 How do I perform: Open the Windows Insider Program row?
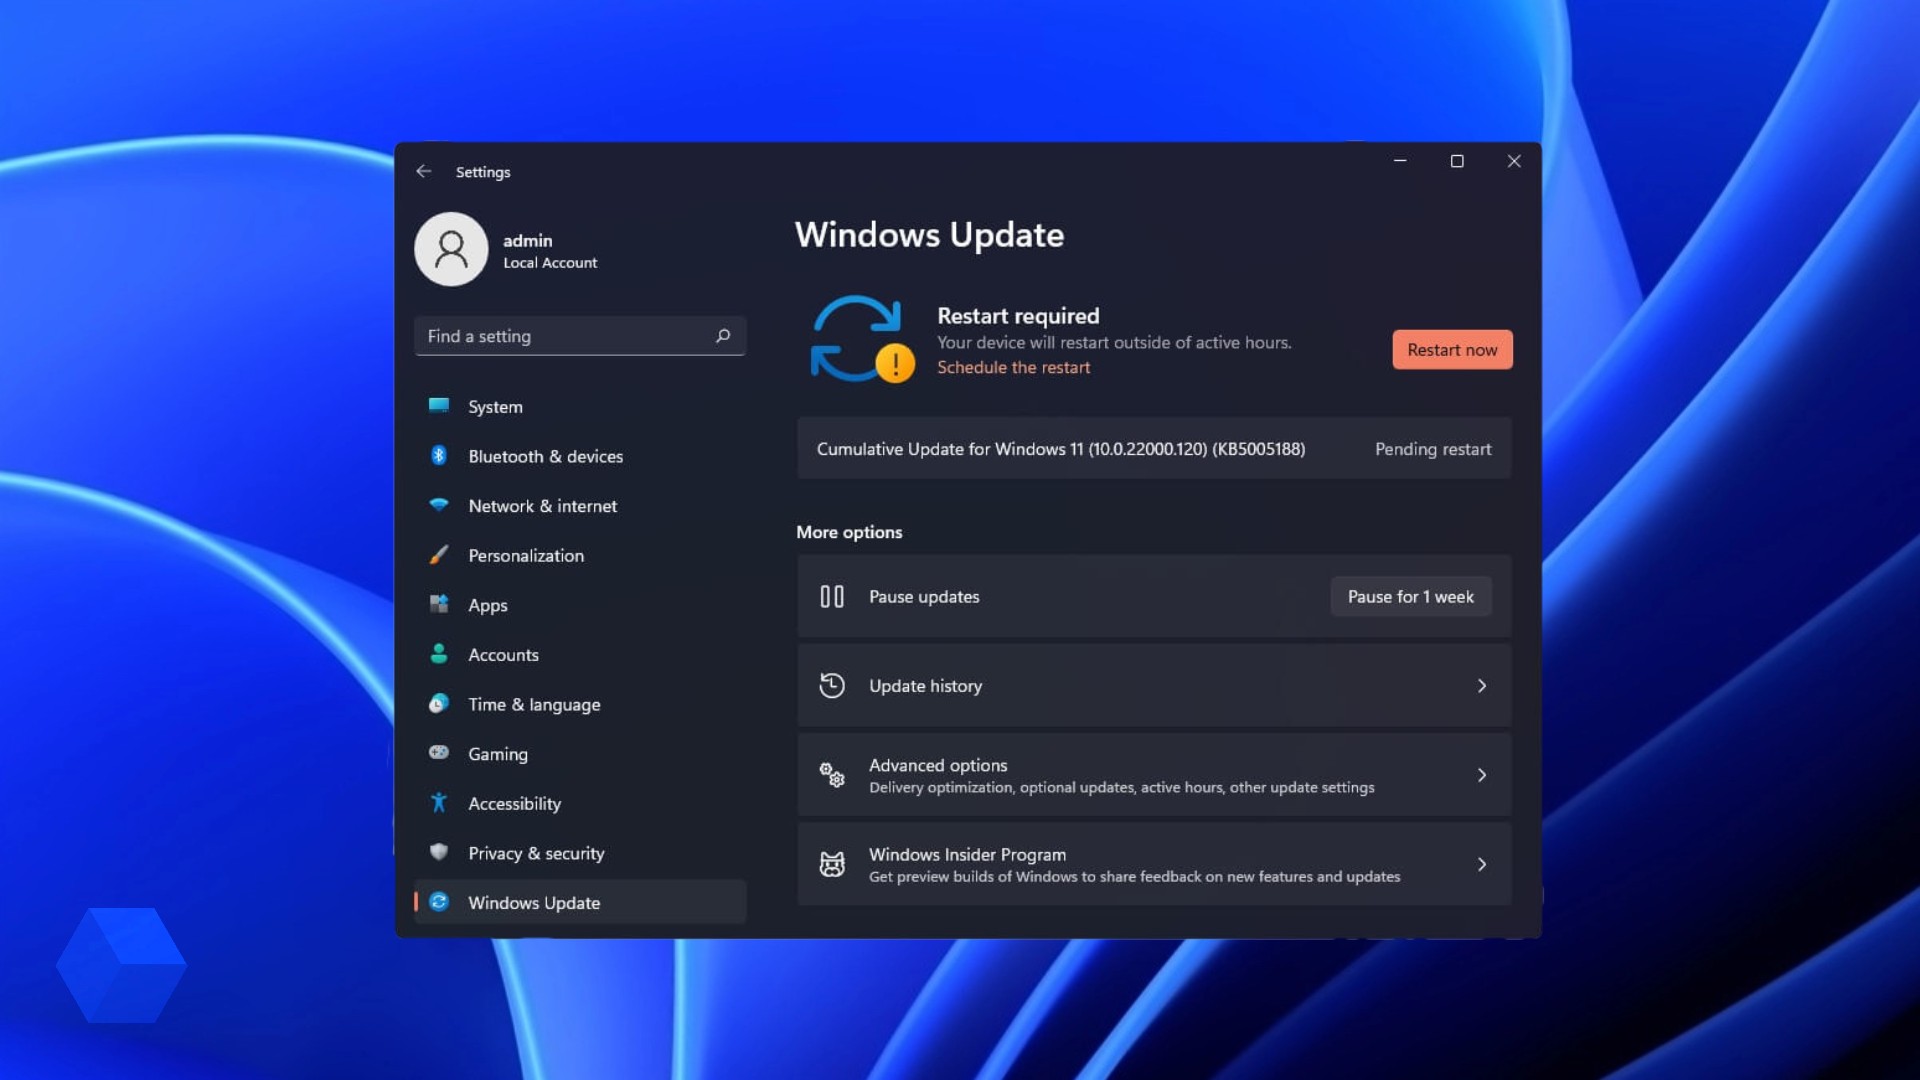[x=1154, y=864]
